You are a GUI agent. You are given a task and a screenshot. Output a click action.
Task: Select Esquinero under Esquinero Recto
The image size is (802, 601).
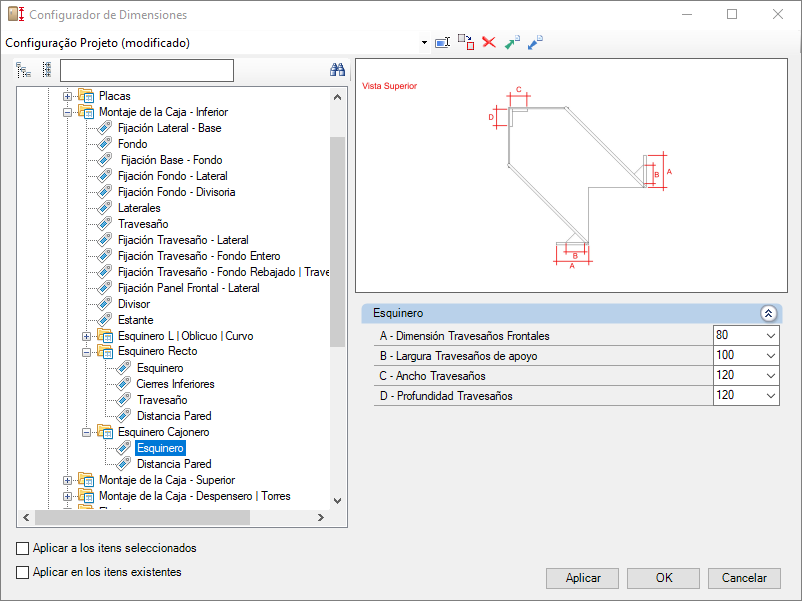click(160, 368)
